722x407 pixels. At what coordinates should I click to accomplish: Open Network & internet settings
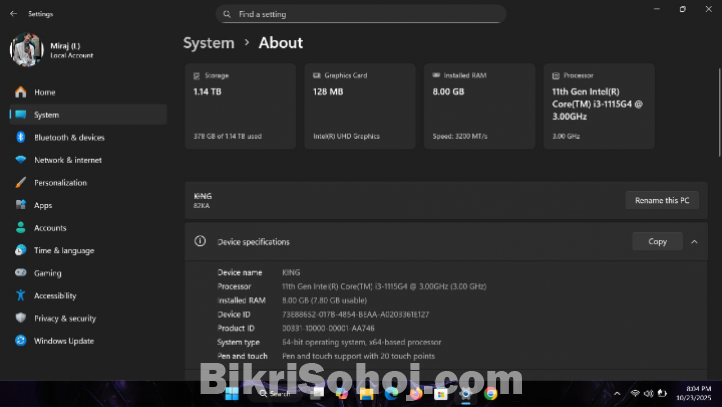88,160
